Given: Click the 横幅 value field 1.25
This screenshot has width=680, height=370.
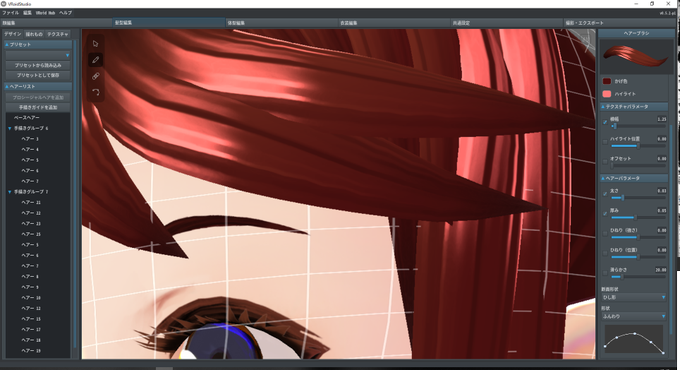Looking at the screenshot, I should 661,119.
